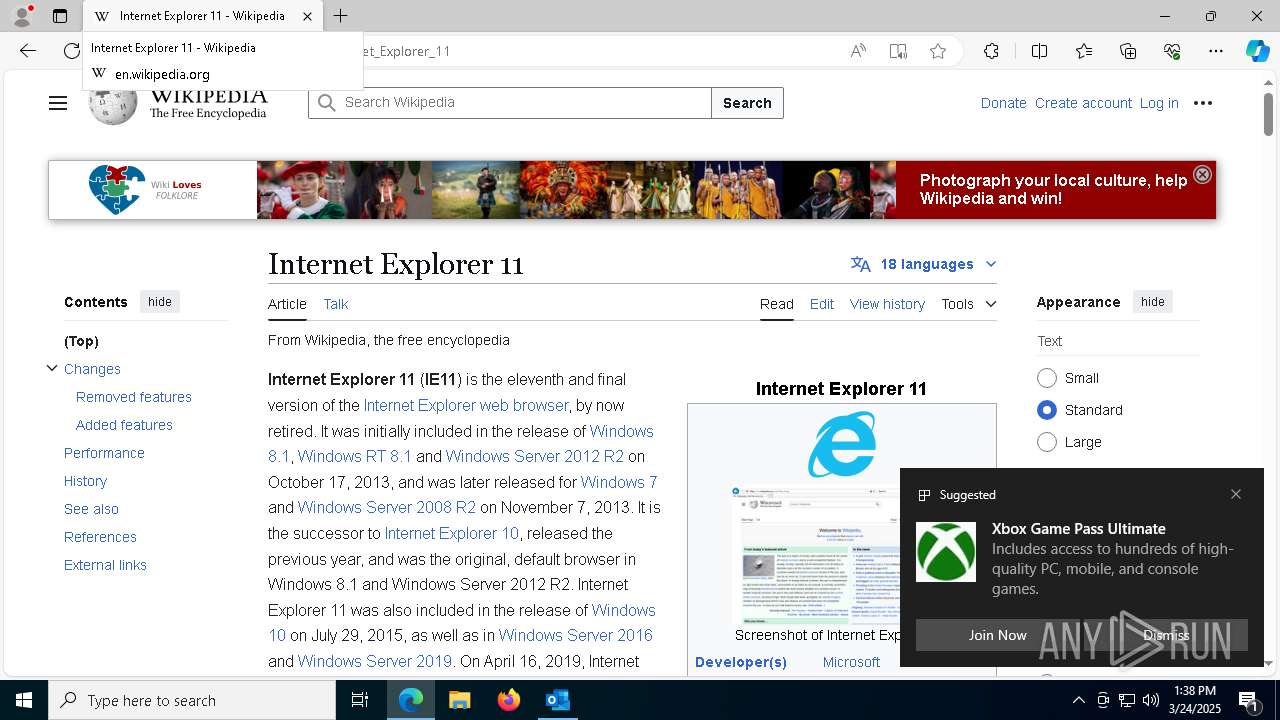The height and width of the screenshot is (720, 1280).
Task: Open Wikipedia main hamburger menu
Action: (x=58, y=103)
